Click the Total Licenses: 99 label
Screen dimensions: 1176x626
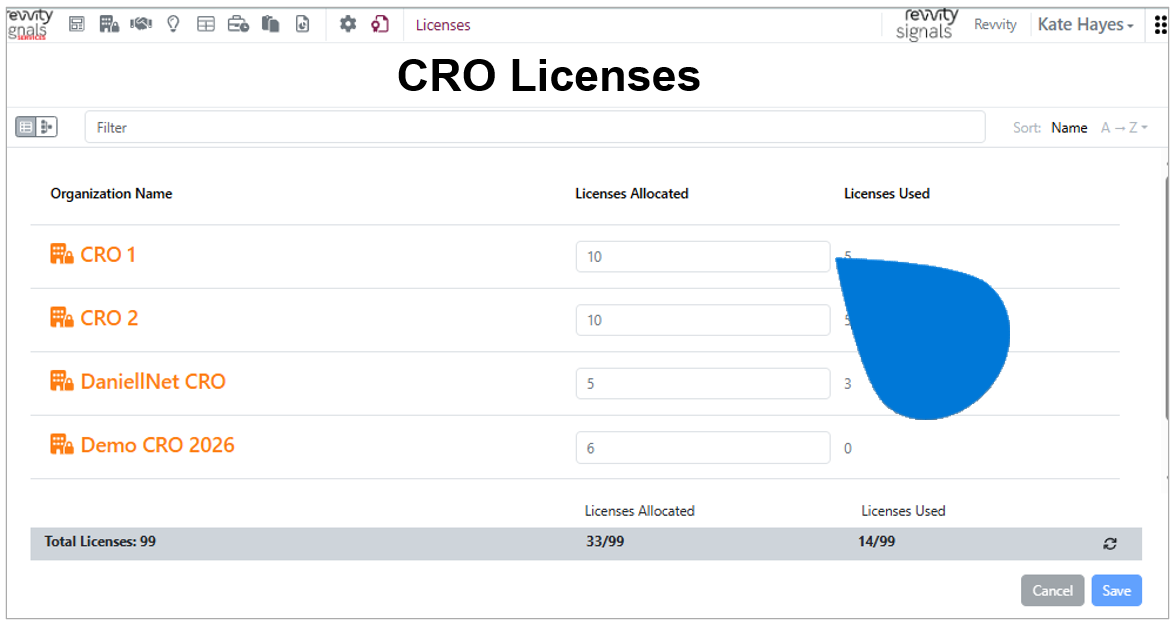(x=100, y=541)
